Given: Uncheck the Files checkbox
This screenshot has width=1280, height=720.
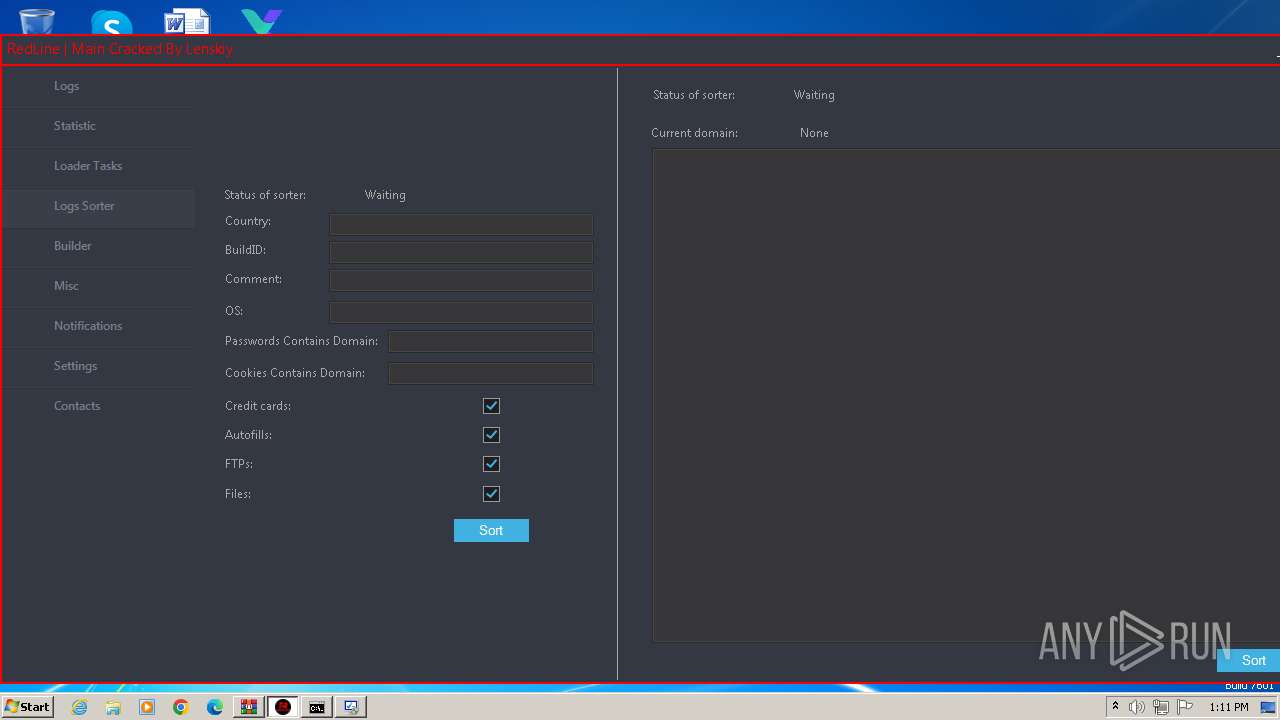Looking at the screenshot, I should [491, 494].
